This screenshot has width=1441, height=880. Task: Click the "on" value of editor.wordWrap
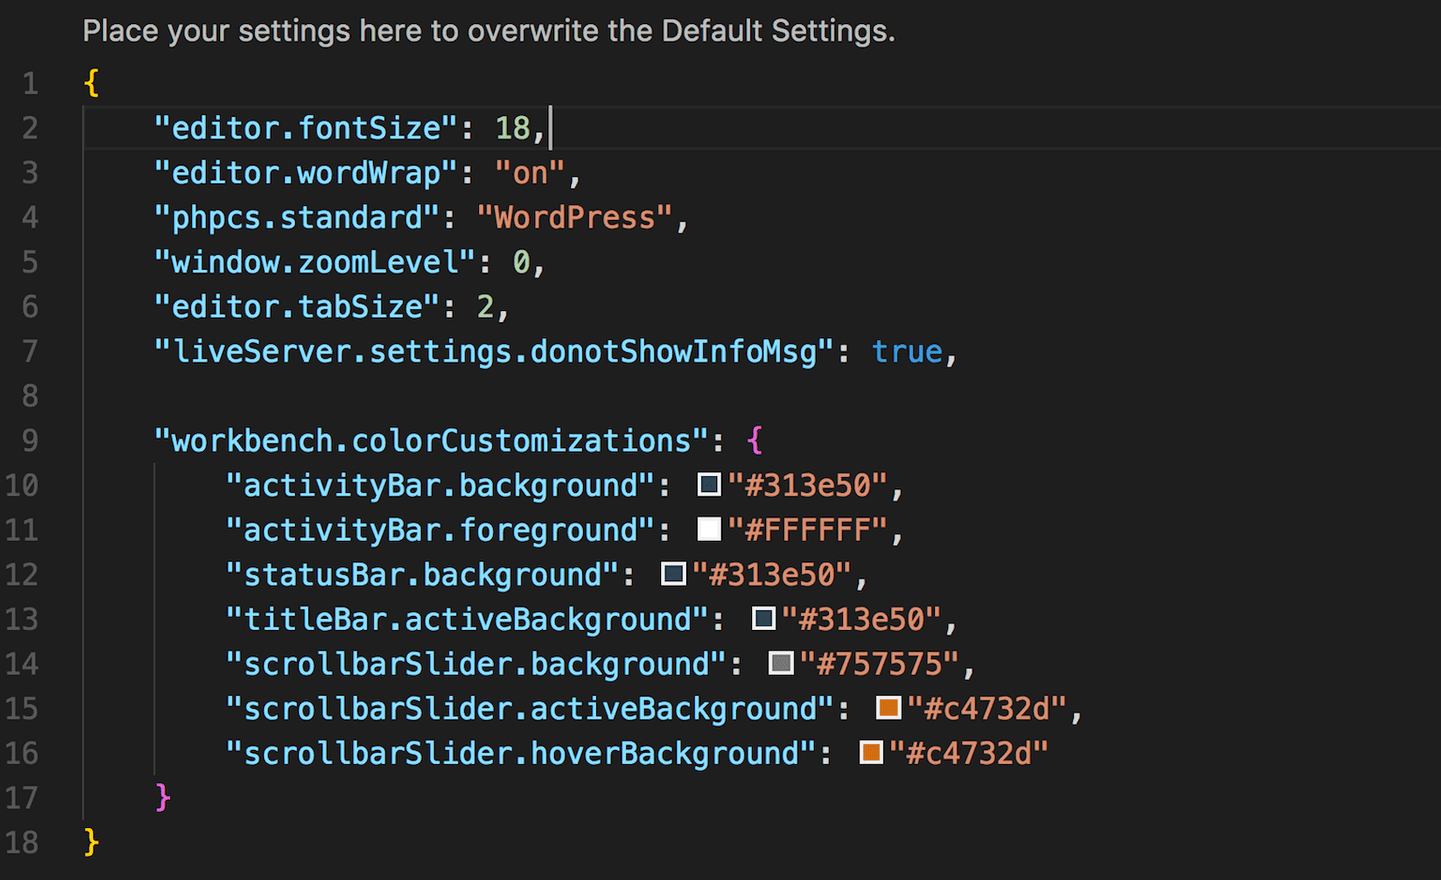coord(530,173)
